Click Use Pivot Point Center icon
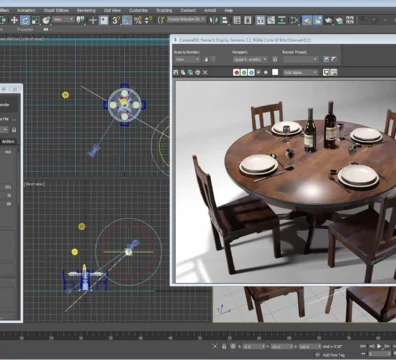The image size is (396, 360). [80, 20]
